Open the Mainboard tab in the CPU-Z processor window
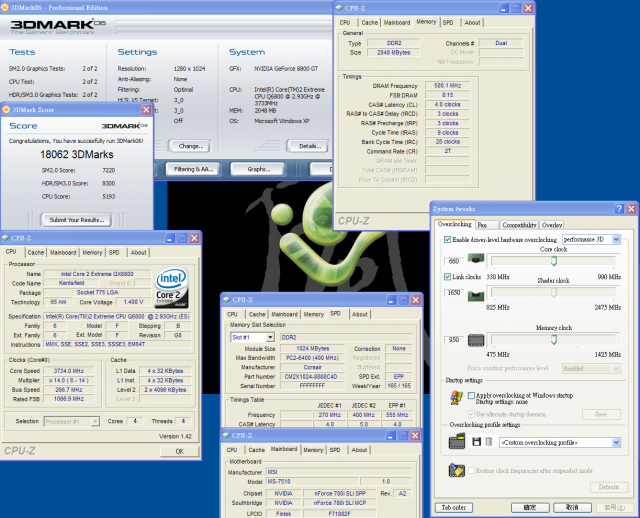640x518 pixels. pos(63,253)
